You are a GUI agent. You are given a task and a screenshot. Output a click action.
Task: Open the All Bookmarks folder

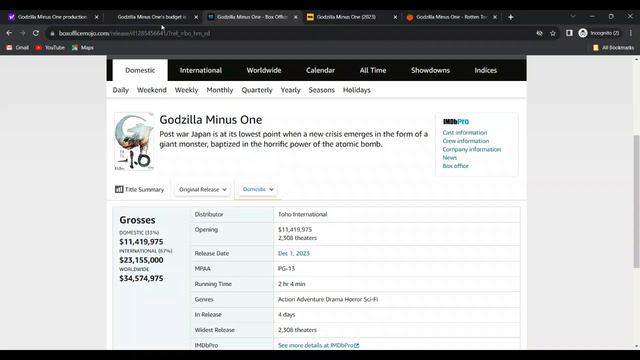point(613,48)
